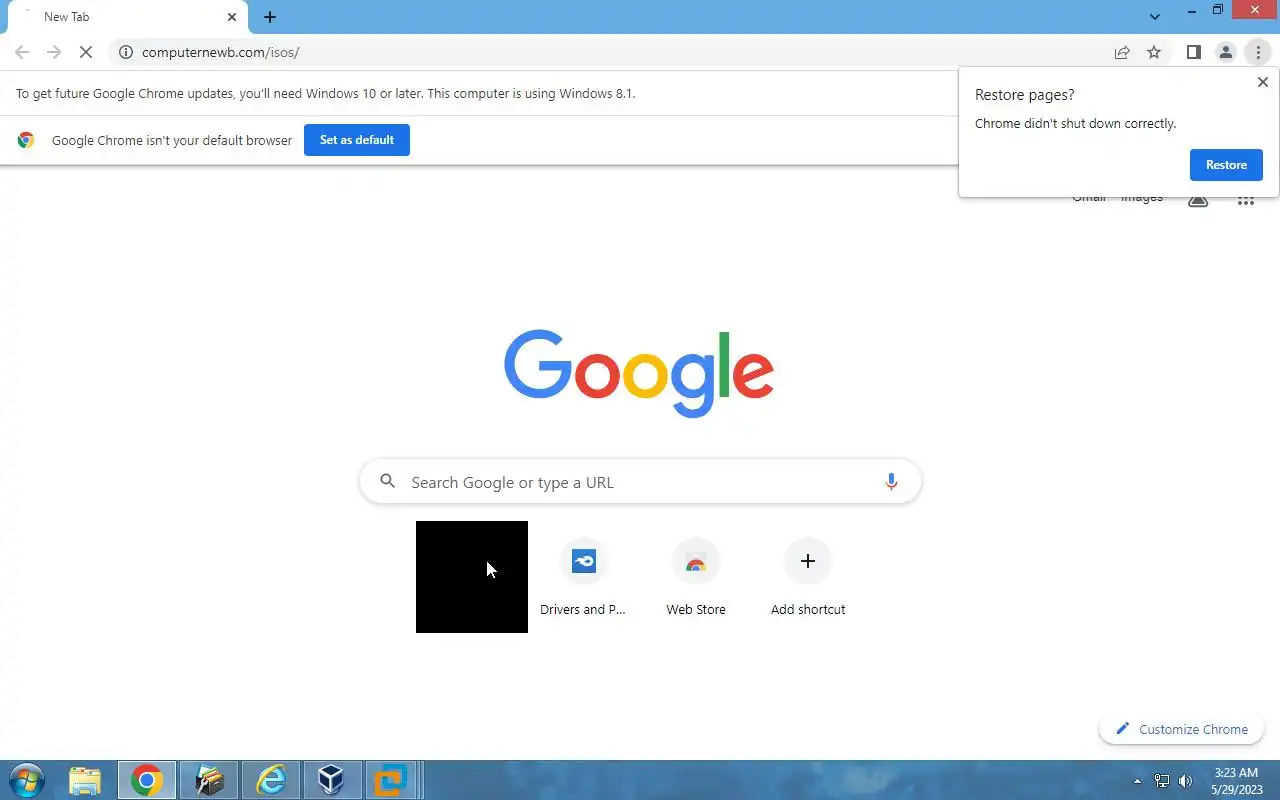Dismiss the Restore pages popup
The image size is (1280, 800).
(x=1262, y=82)
